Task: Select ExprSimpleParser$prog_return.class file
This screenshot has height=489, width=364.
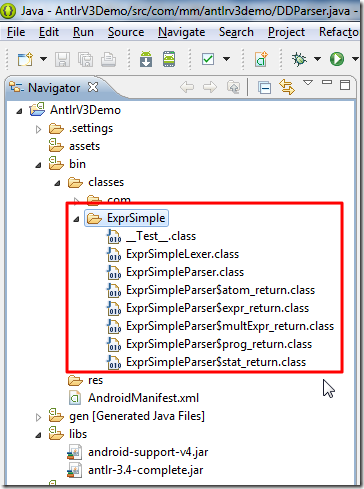Action: [x=219, y=344]
